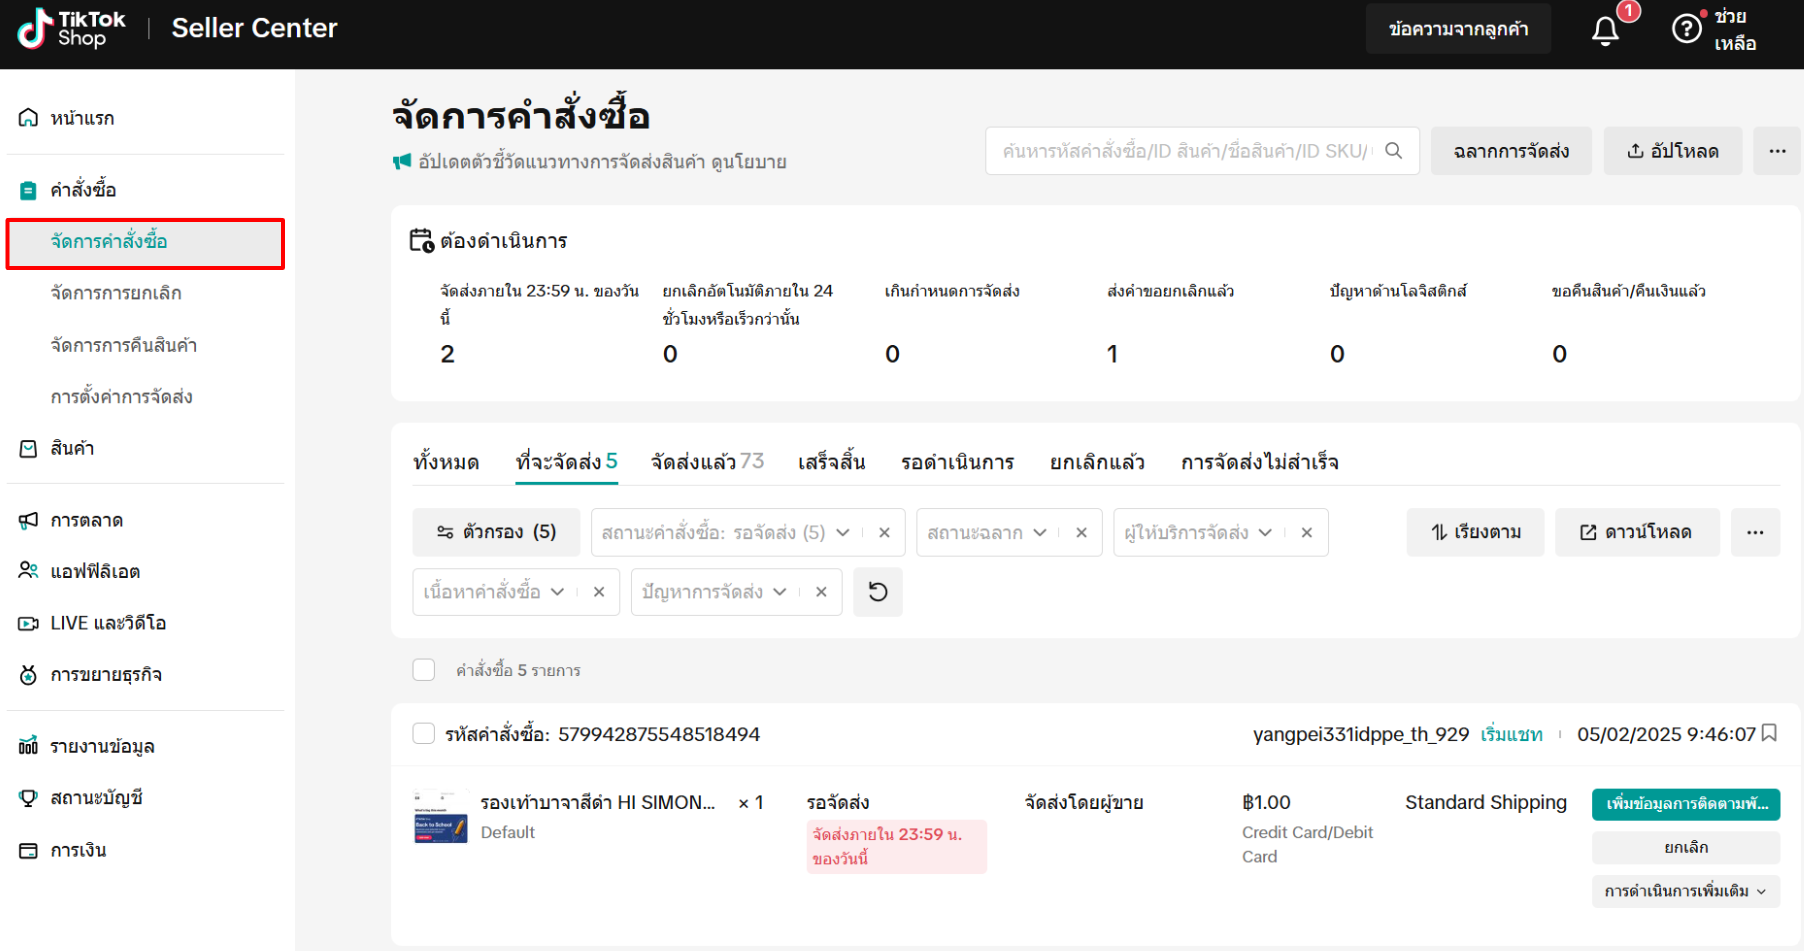1804x951 pixels.
Task: Switch to the ทั้งหมด tab
Action: click(446, 462)
